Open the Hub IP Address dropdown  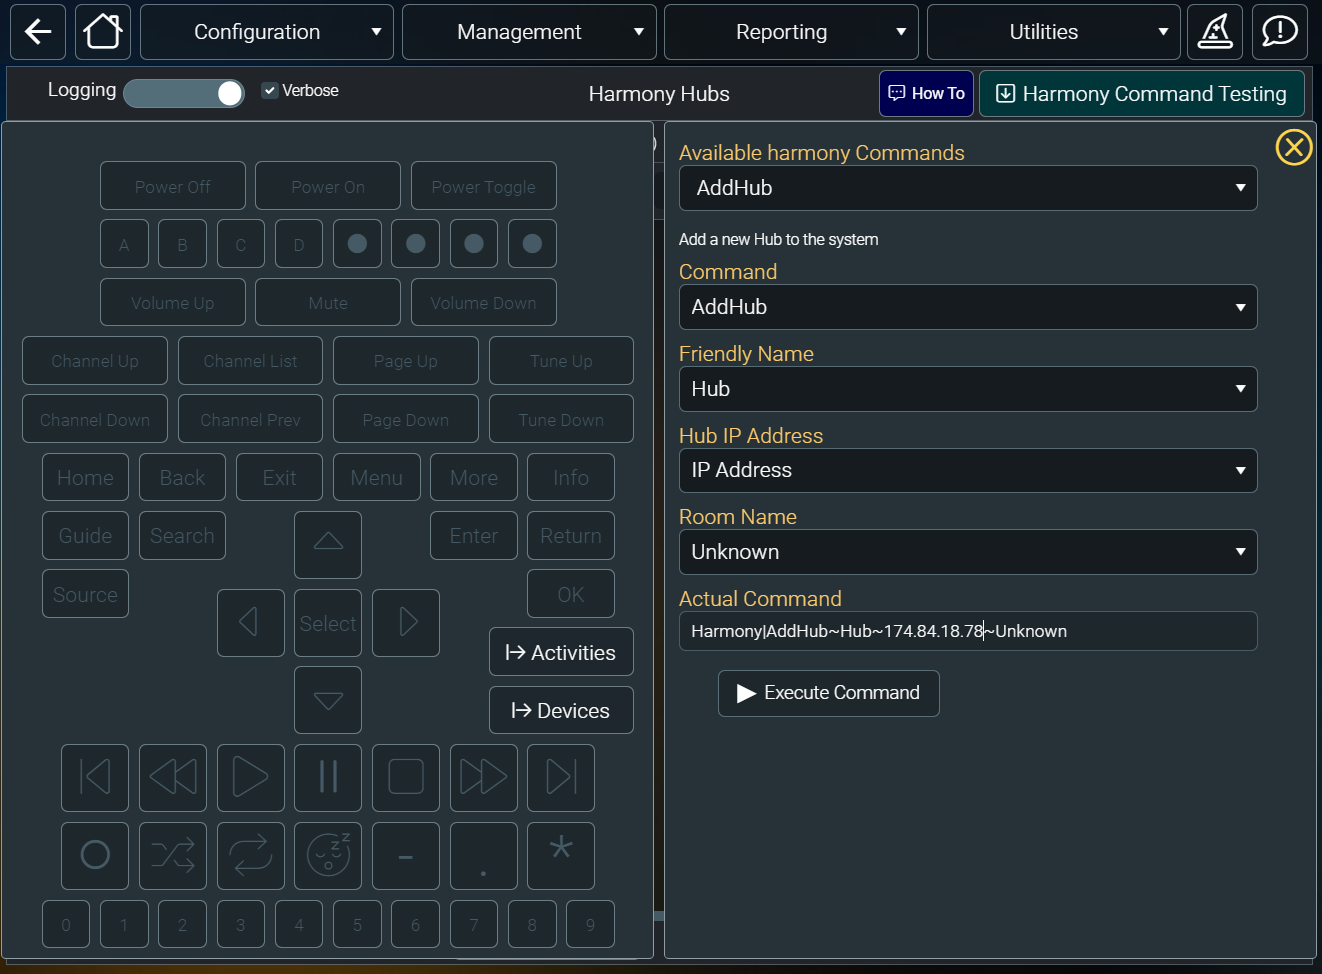click(968, 470)
